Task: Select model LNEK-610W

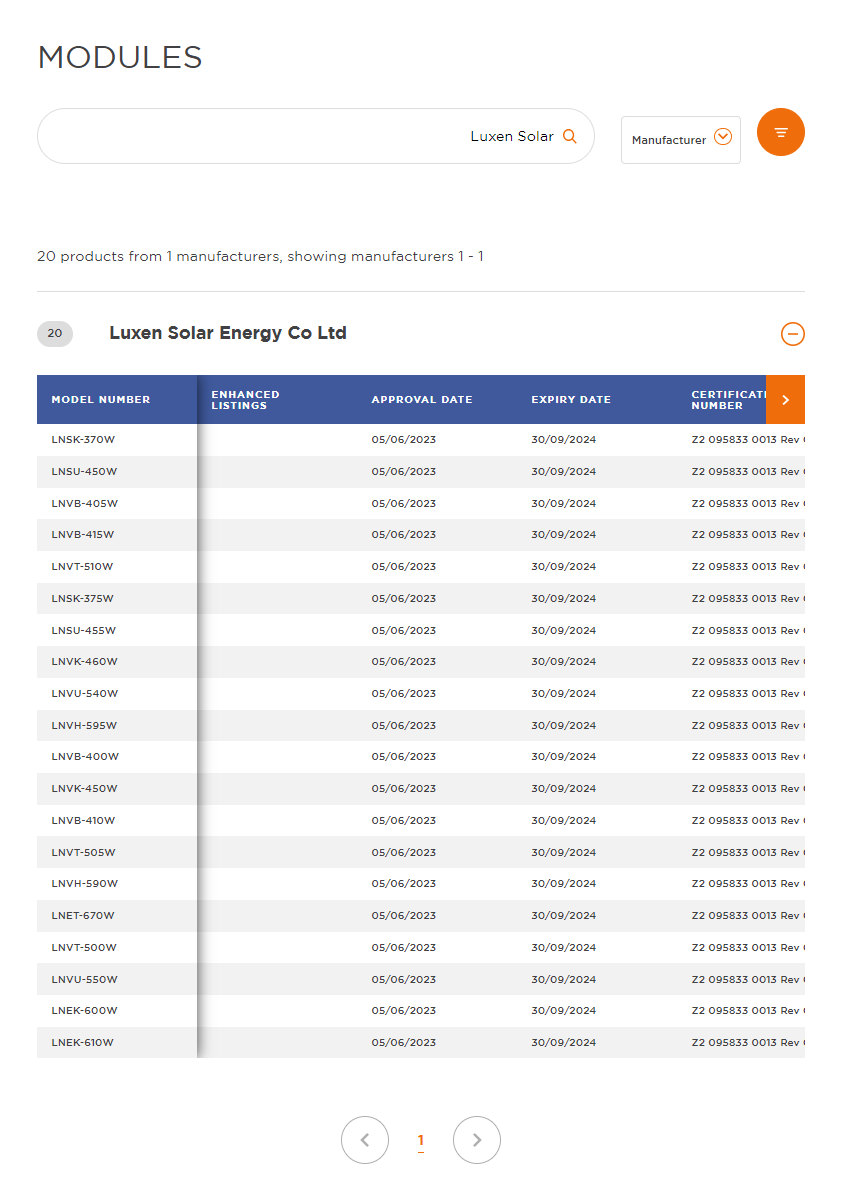Action: 82,1042
